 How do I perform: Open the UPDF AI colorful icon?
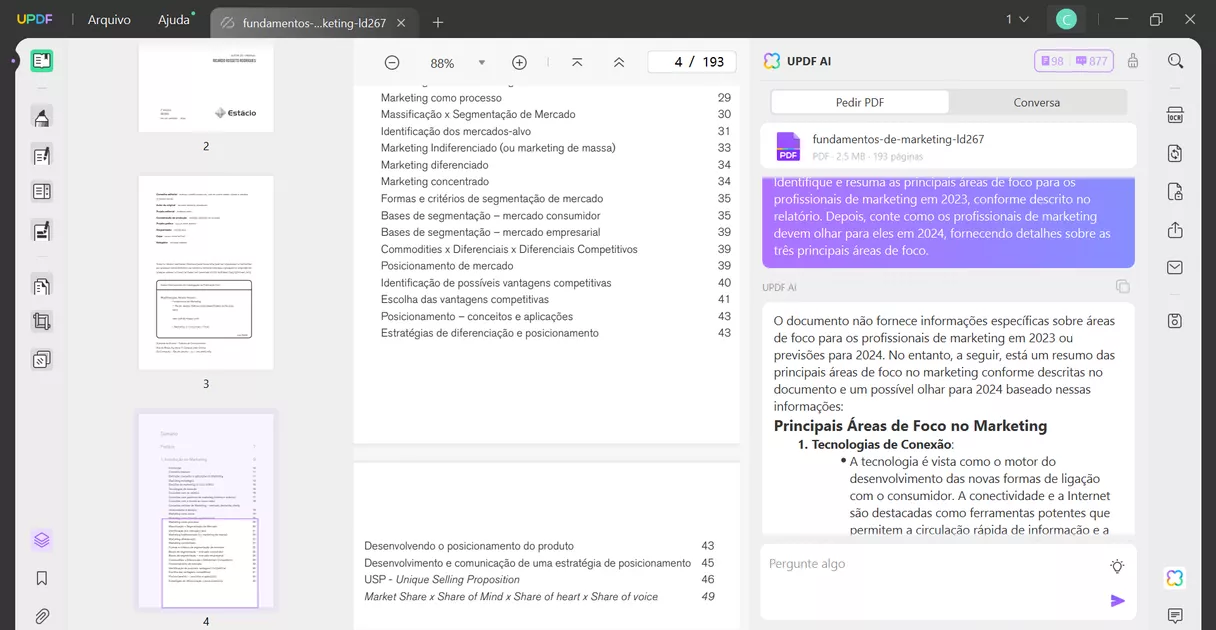pos(1175,578)
